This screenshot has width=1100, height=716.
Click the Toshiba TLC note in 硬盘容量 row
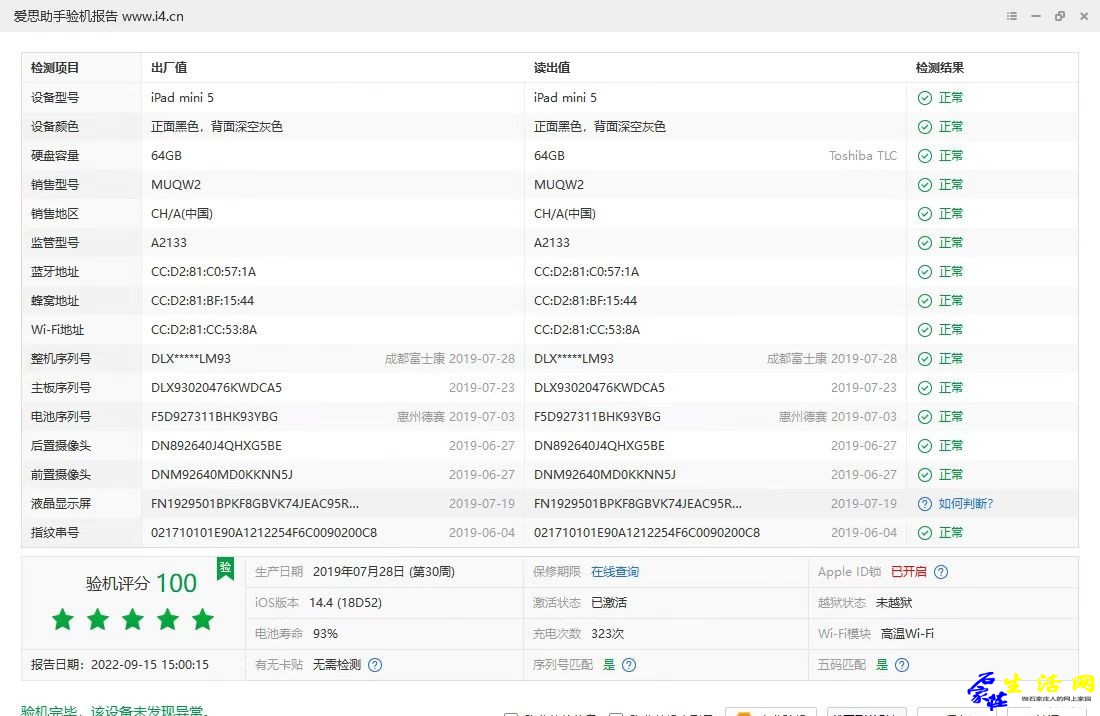(863, 156)
